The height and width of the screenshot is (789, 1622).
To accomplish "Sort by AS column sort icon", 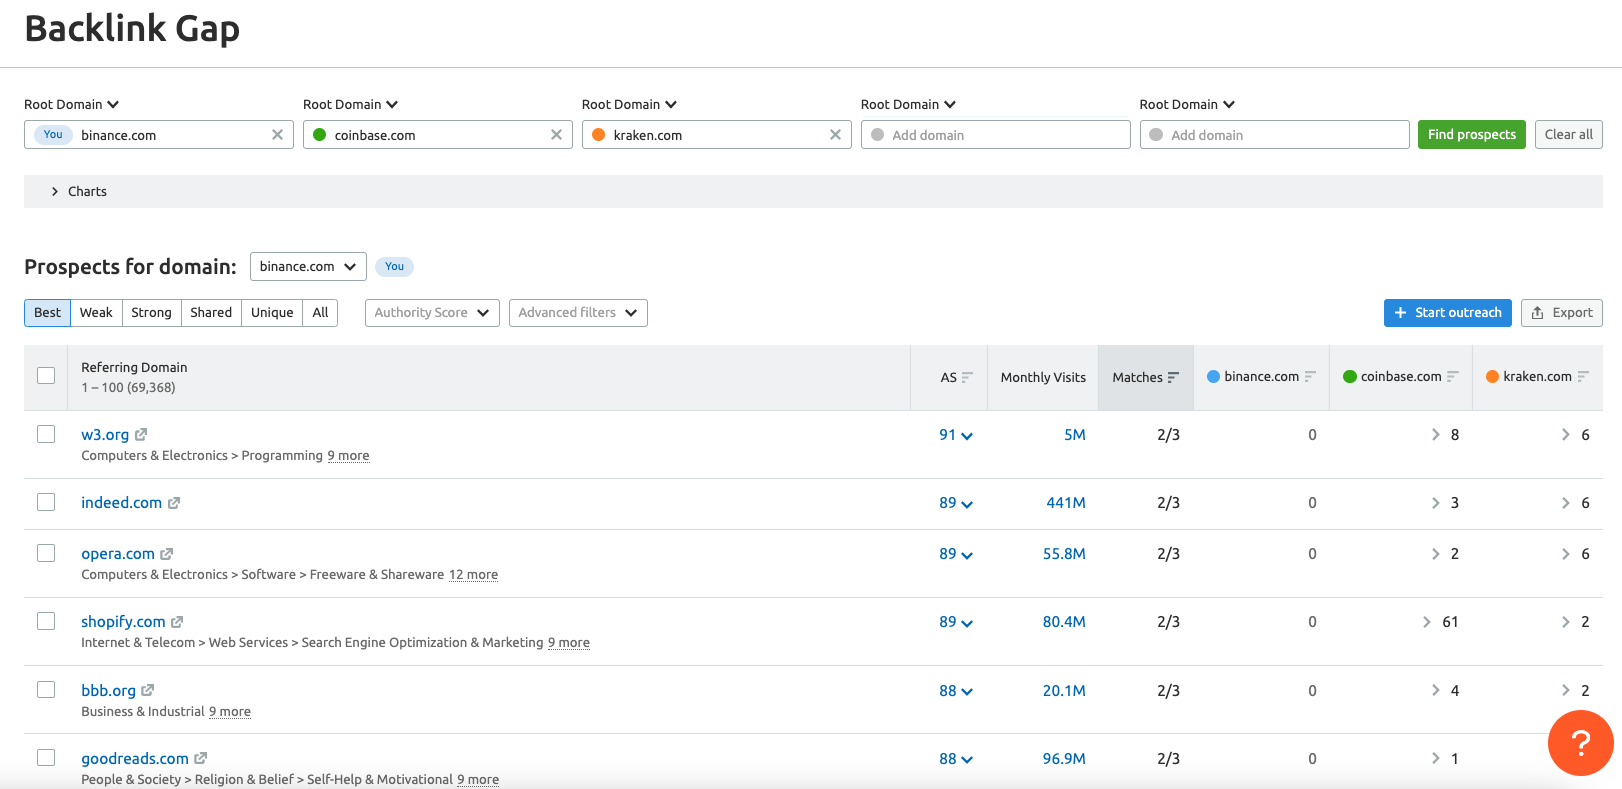I will point(967,377).
